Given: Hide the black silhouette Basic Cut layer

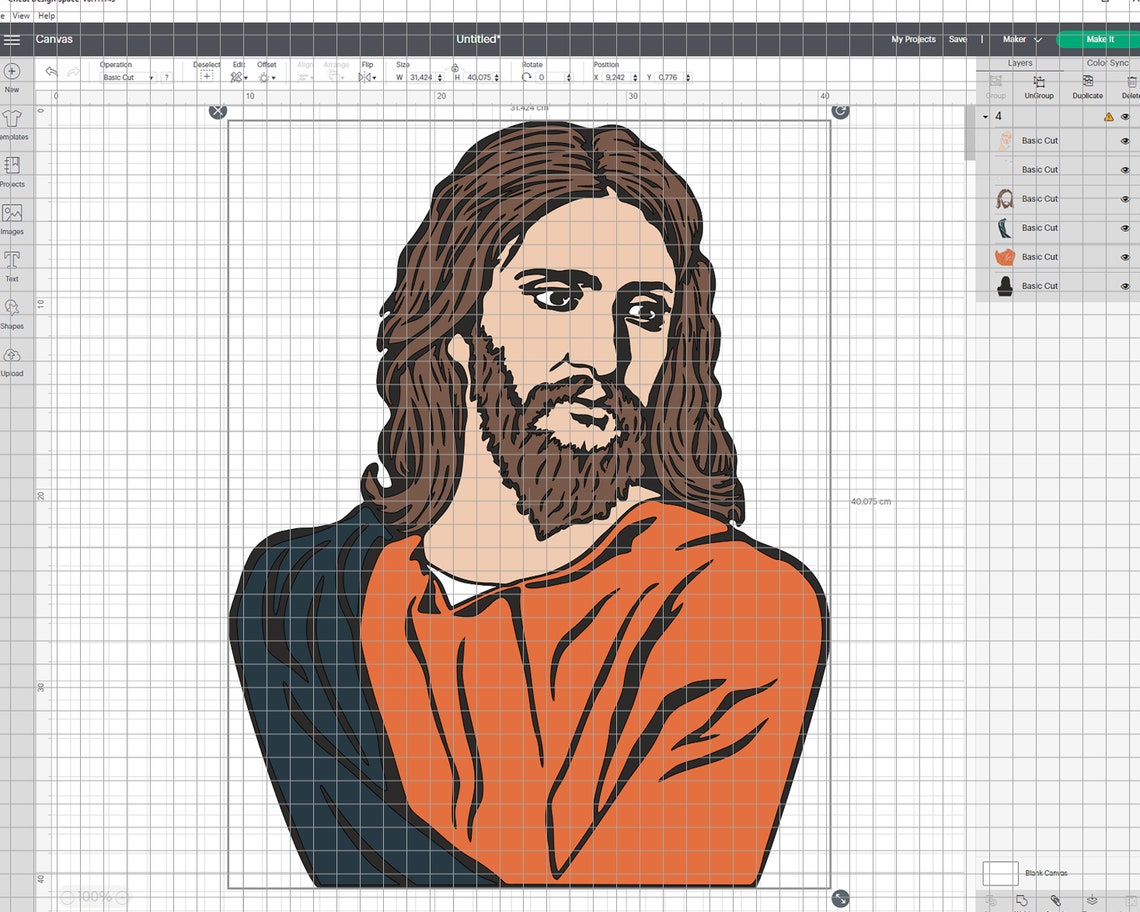Looking at the screenshot, I should coord(1124,285).
